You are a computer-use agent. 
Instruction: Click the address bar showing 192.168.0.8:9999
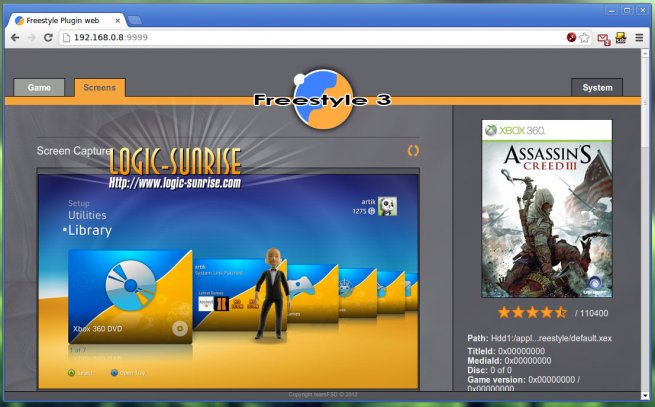pos(311,38)
